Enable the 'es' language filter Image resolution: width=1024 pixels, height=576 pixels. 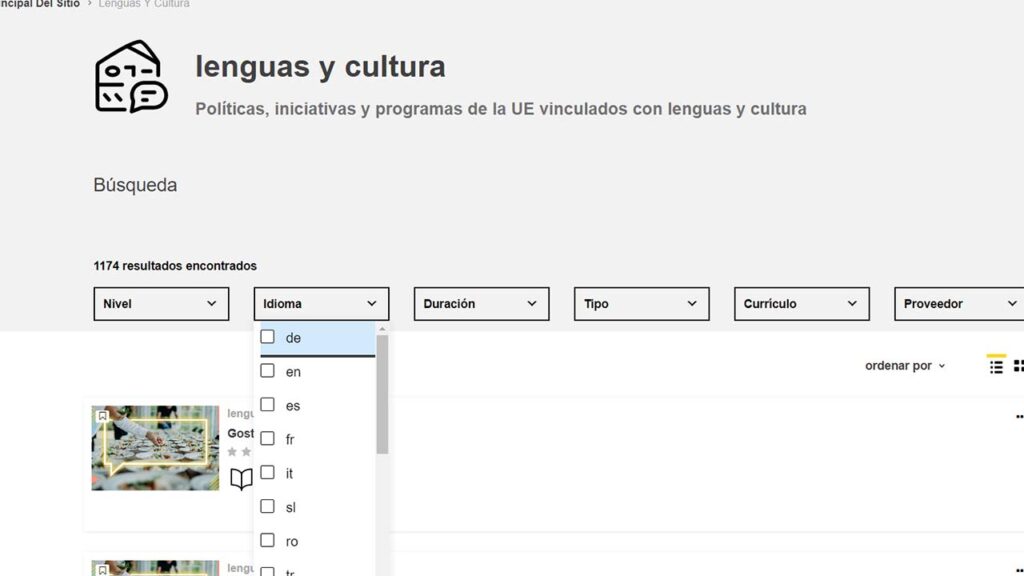pyautogui.click(x=268, y=405)
